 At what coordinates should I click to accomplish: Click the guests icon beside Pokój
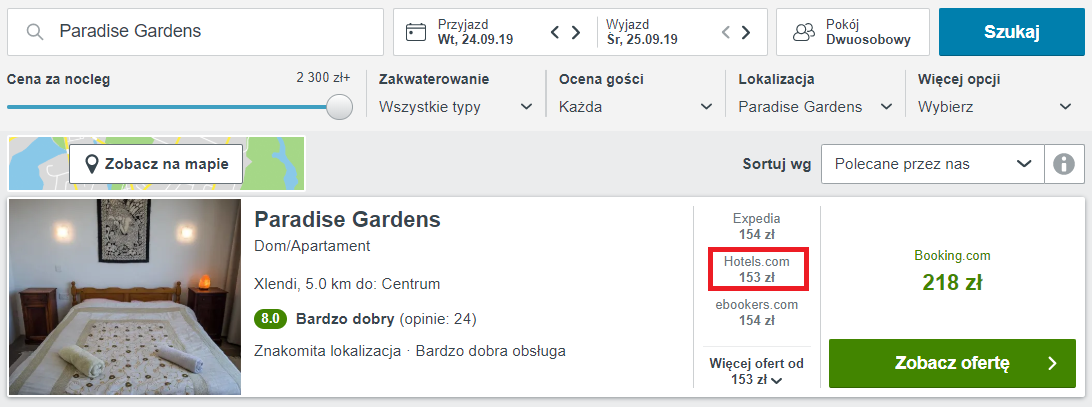click(804, 32)
